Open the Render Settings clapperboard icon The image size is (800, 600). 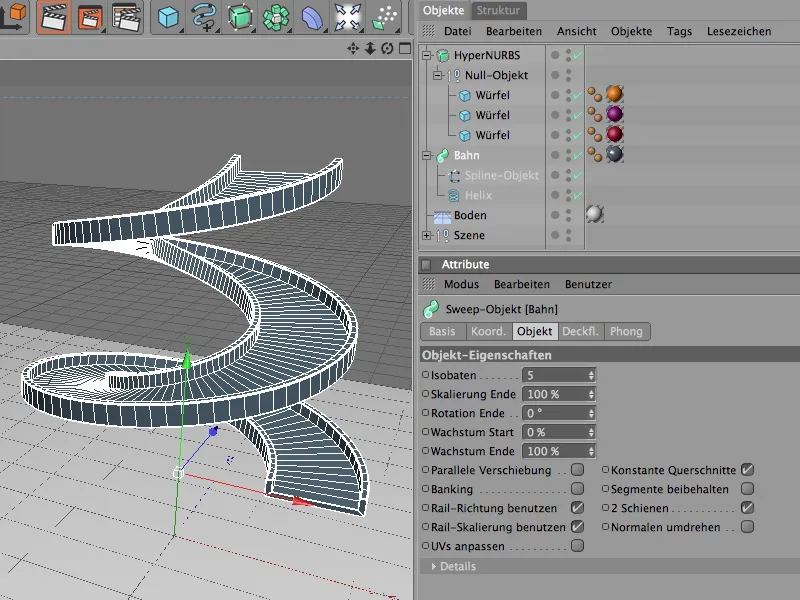(126, 17)
